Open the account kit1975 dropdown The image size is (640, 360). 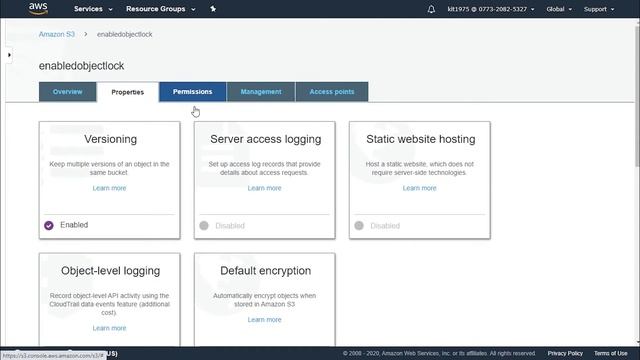coord(491,9)
